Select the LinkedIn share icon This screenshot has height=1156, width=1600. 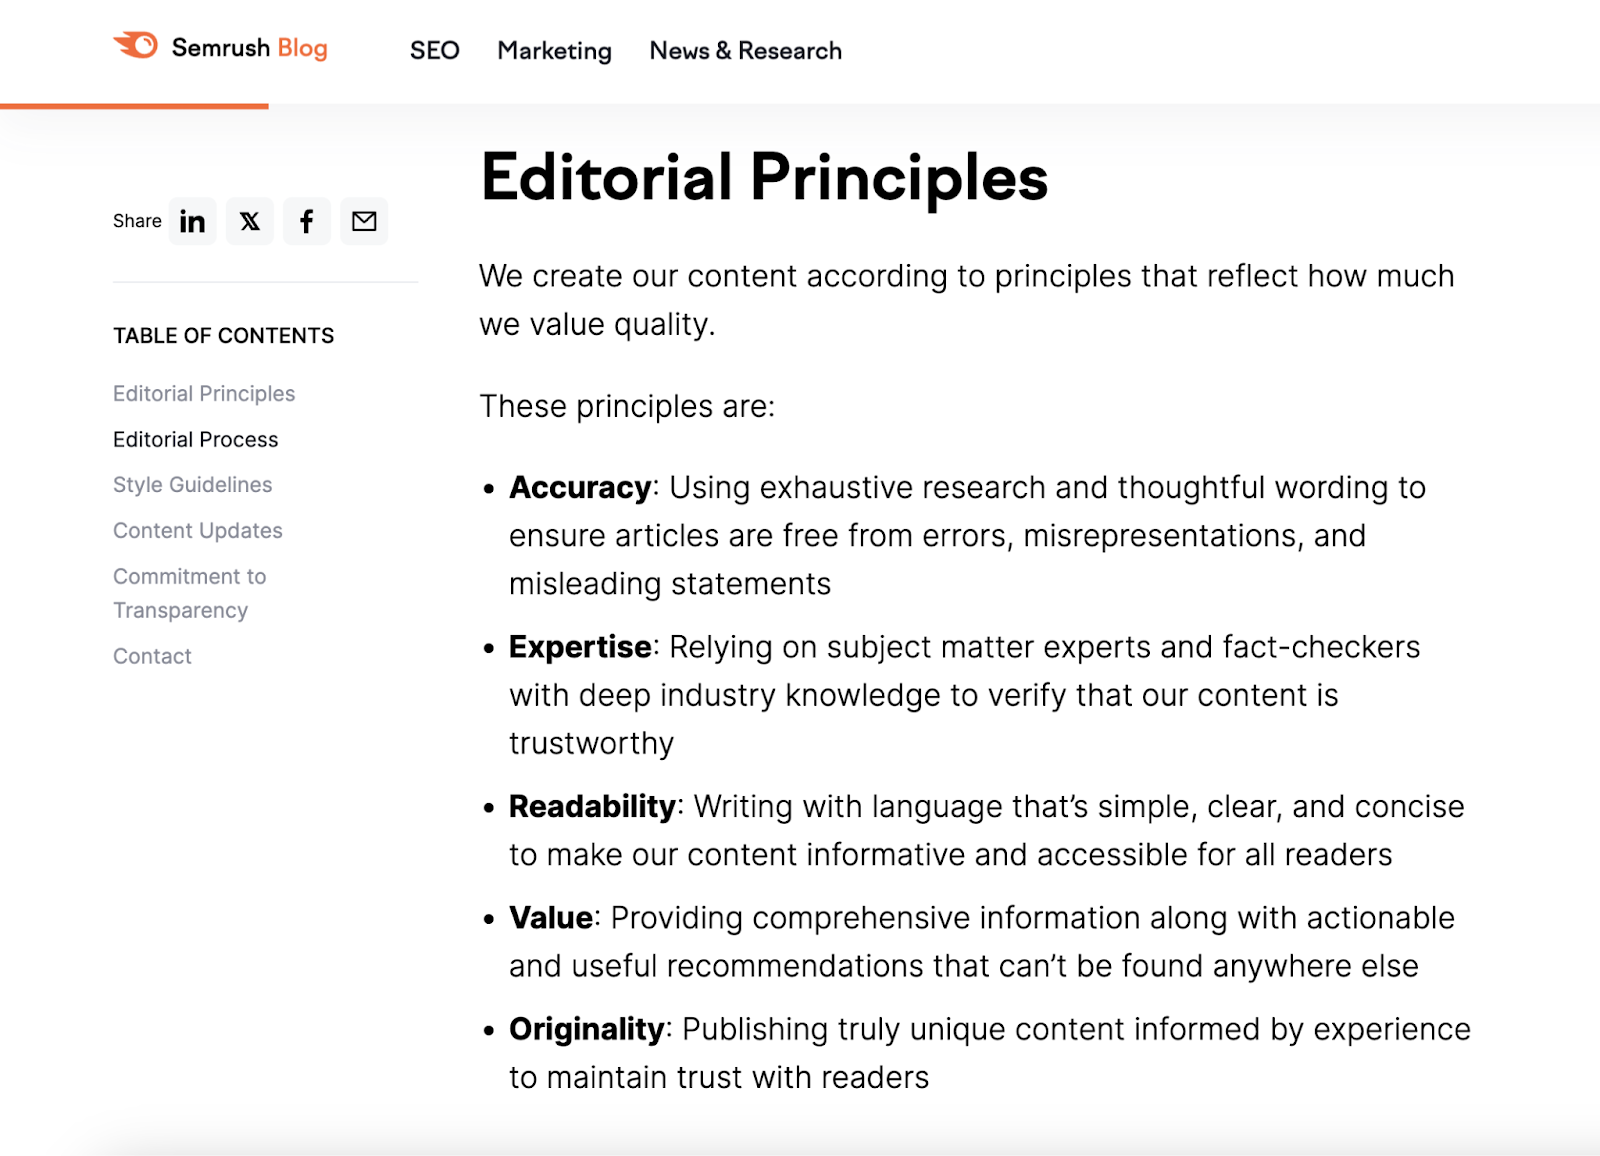pos(192,221)
